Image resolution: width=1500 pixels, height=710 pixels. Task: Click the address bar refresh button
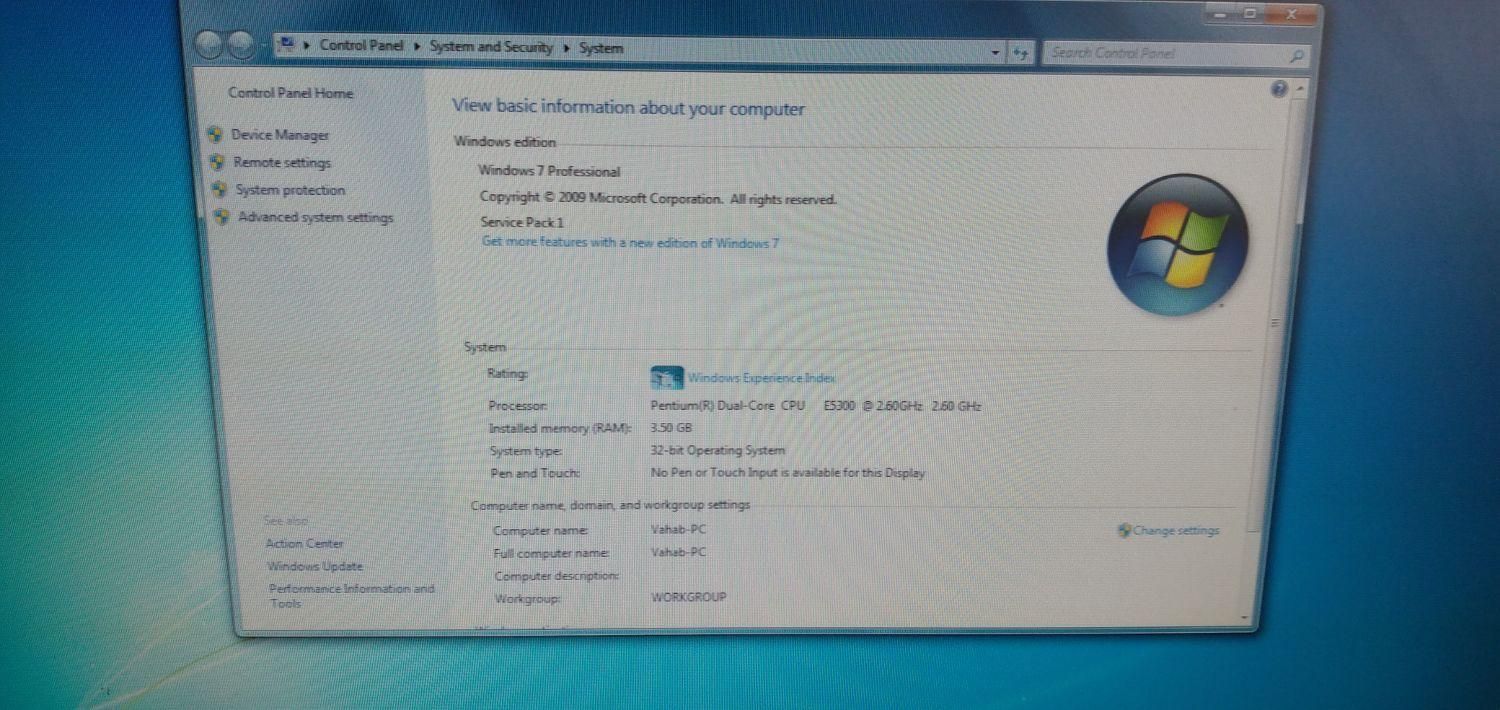1020,53
